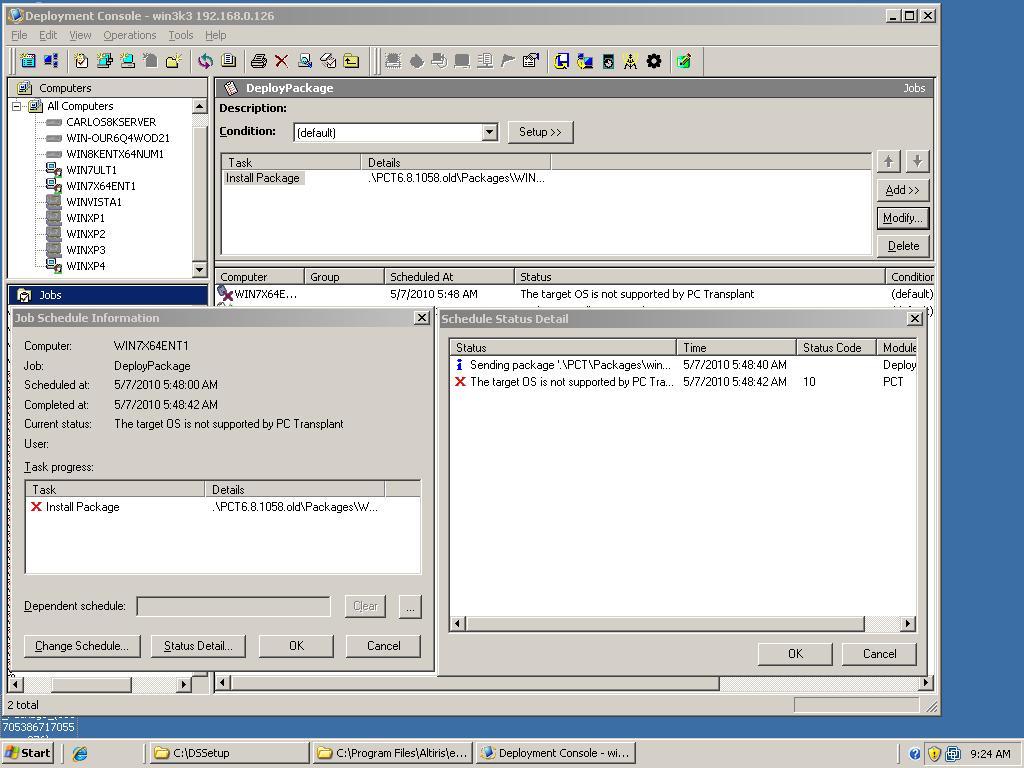Collapse the All Computers tree node
Image resolution: width=1024 pixels, height=768 pixels.
(17, 106)
